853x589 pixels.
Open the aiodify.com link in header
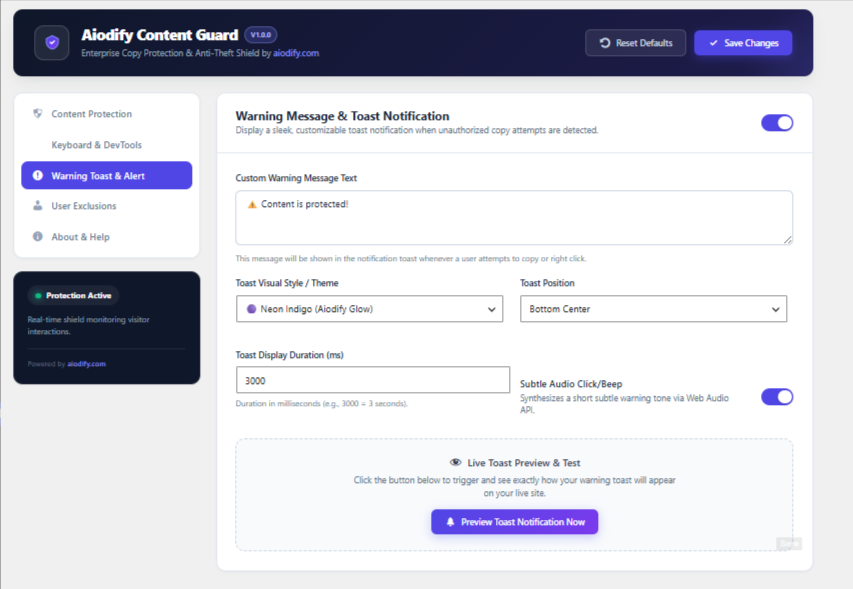tap(296, 53)
